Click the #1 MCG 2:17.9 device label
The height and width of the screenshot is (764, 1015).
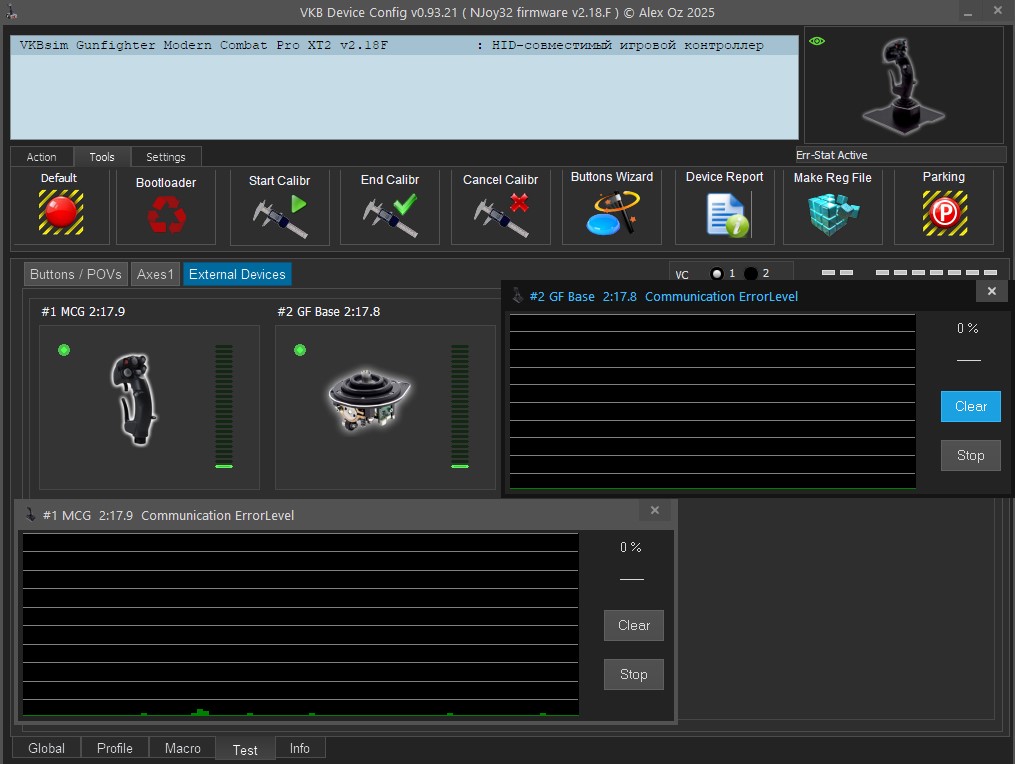[x=84, y=311]
